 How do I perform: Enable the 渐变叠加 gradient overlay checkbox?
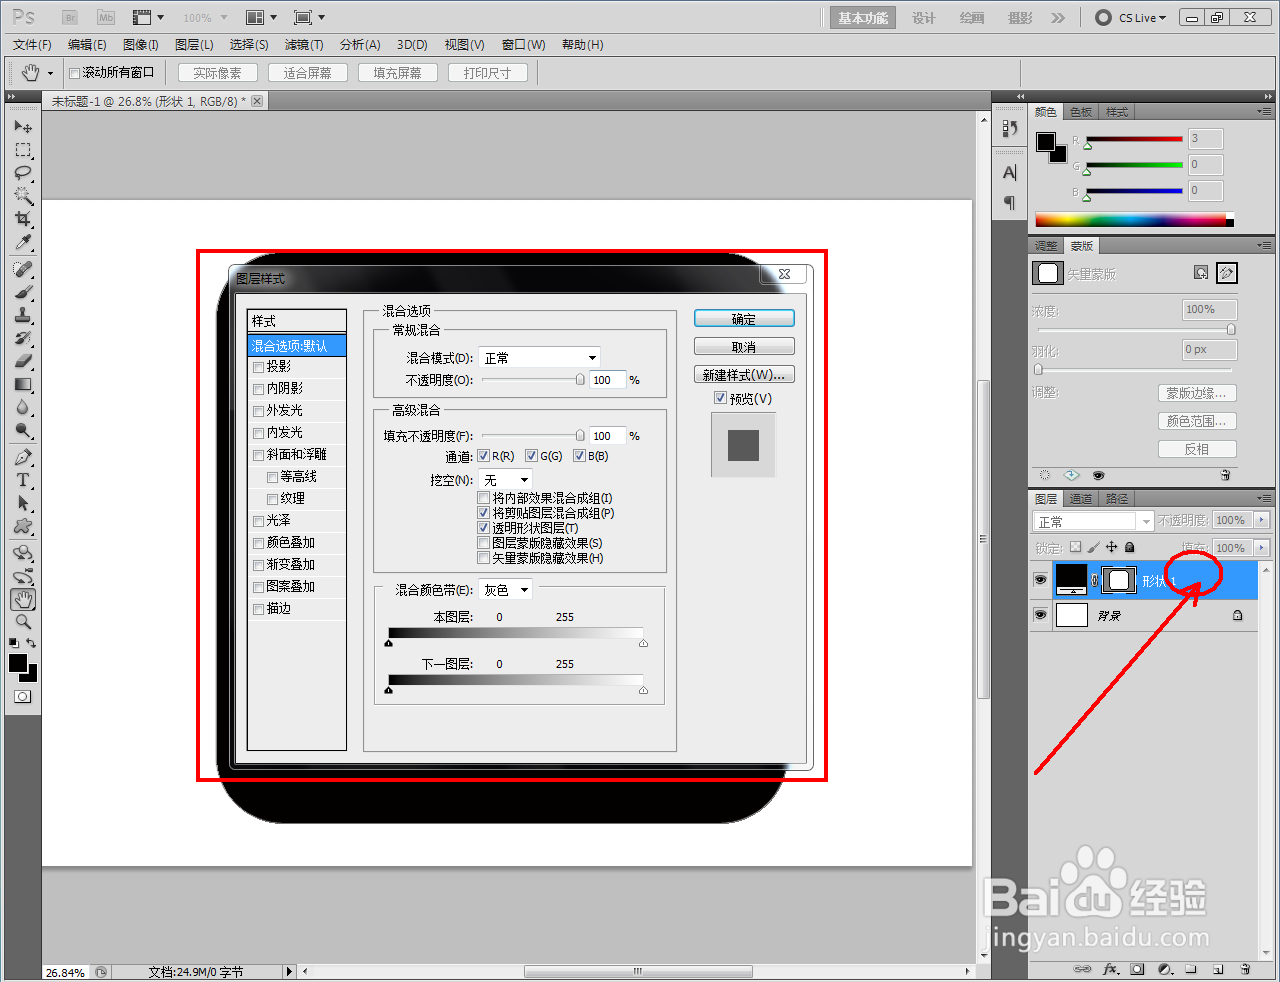(x=258, y=565)
